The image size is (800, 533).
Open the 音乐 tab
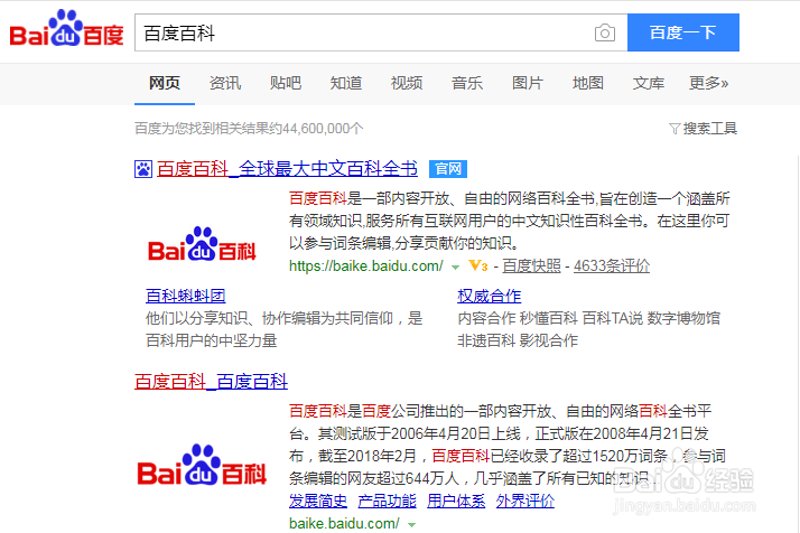467,83
